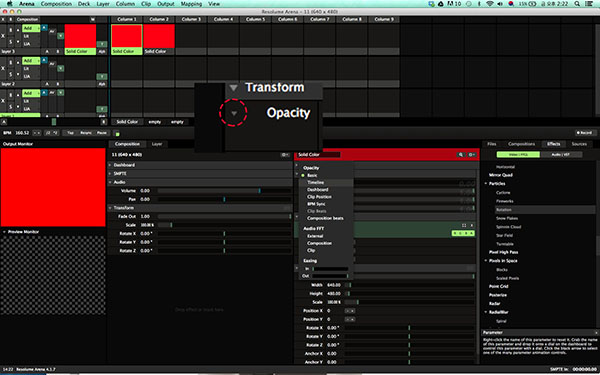Open the Add blend mode dropdown on Layer 3
The width and height of the screenshot is (600, 375).
[31, 28]
